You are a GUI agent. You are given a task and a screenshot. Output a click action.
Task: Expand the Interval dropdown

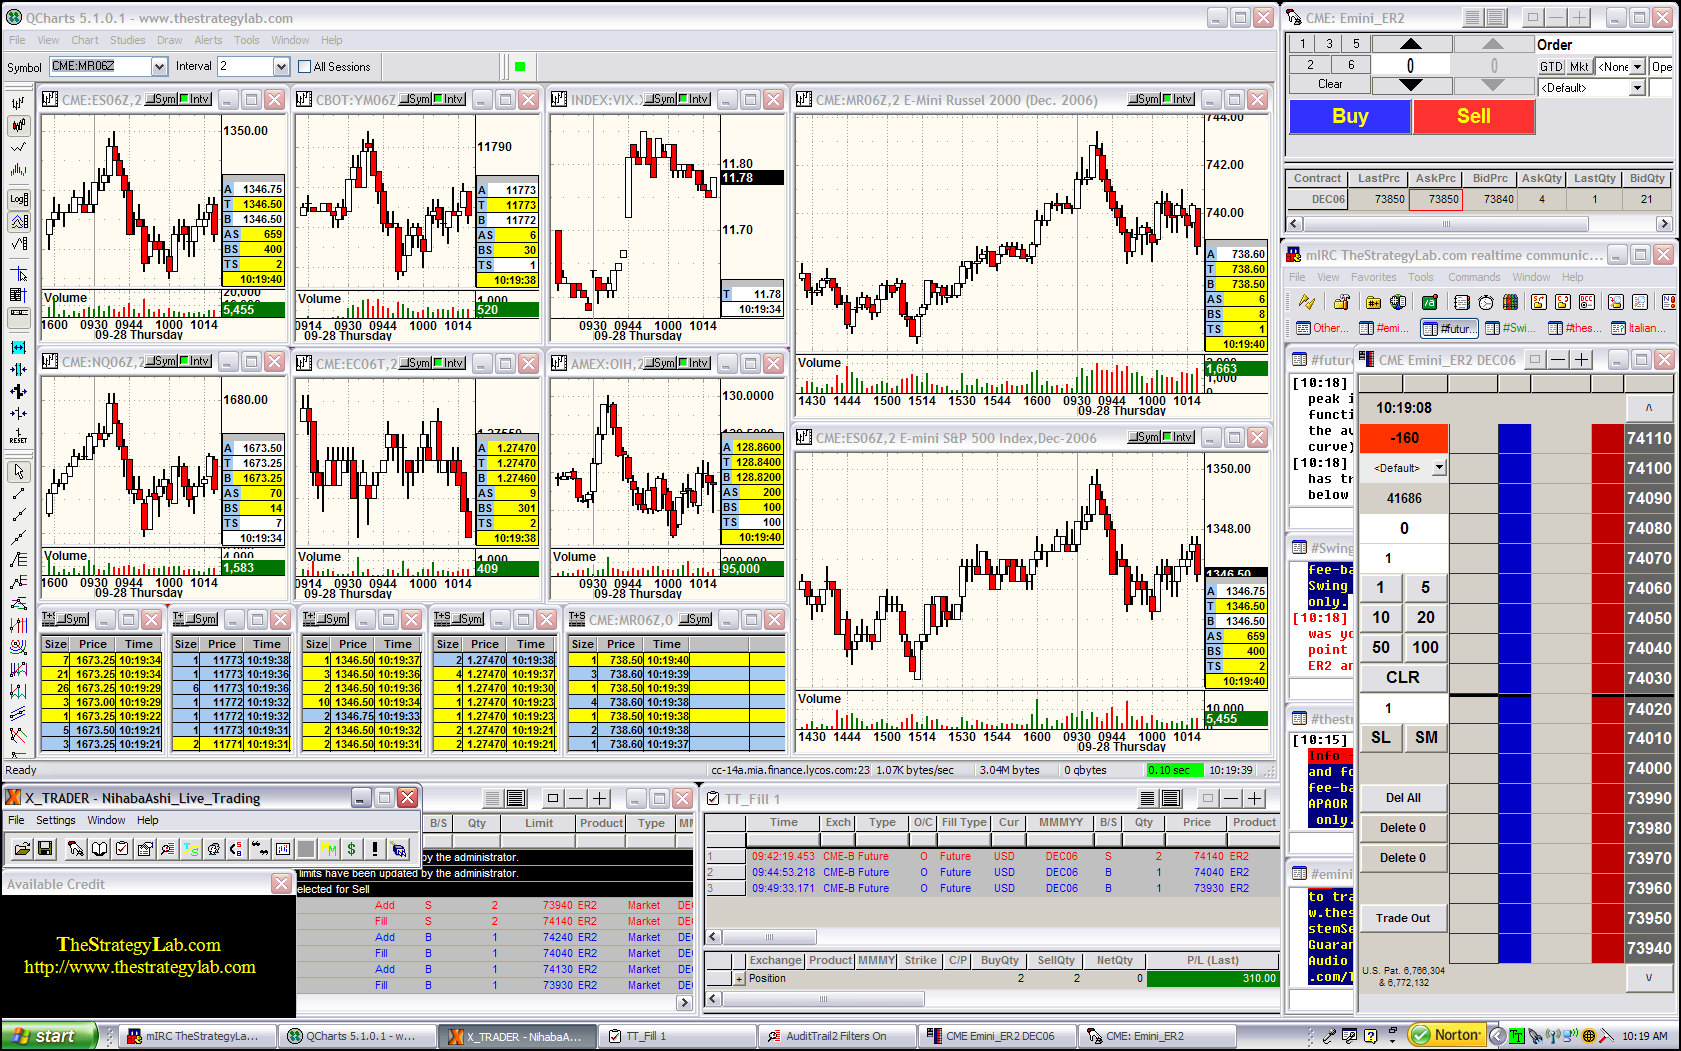pos(281,66)
